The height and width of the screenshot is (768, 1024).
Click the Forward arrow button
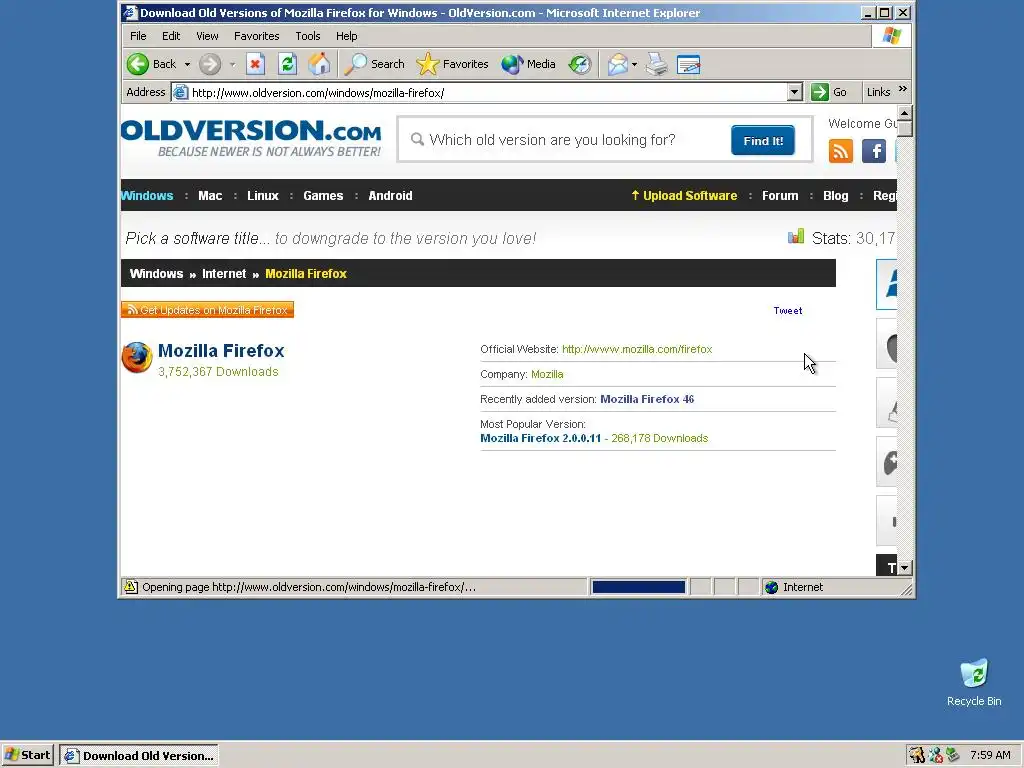[210, 64]
